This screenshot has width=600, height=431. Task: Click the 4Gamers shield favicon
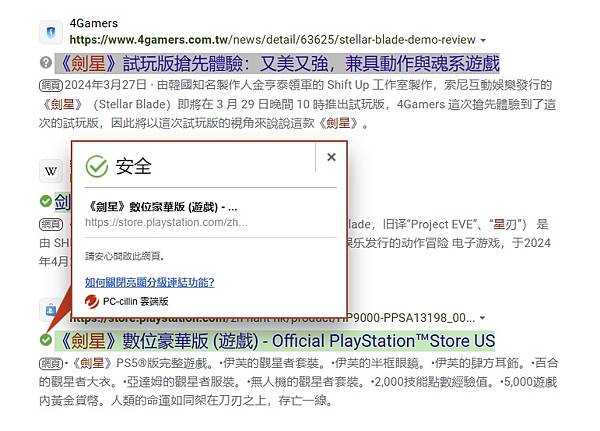pyautogui.click(x=51, y=32)
